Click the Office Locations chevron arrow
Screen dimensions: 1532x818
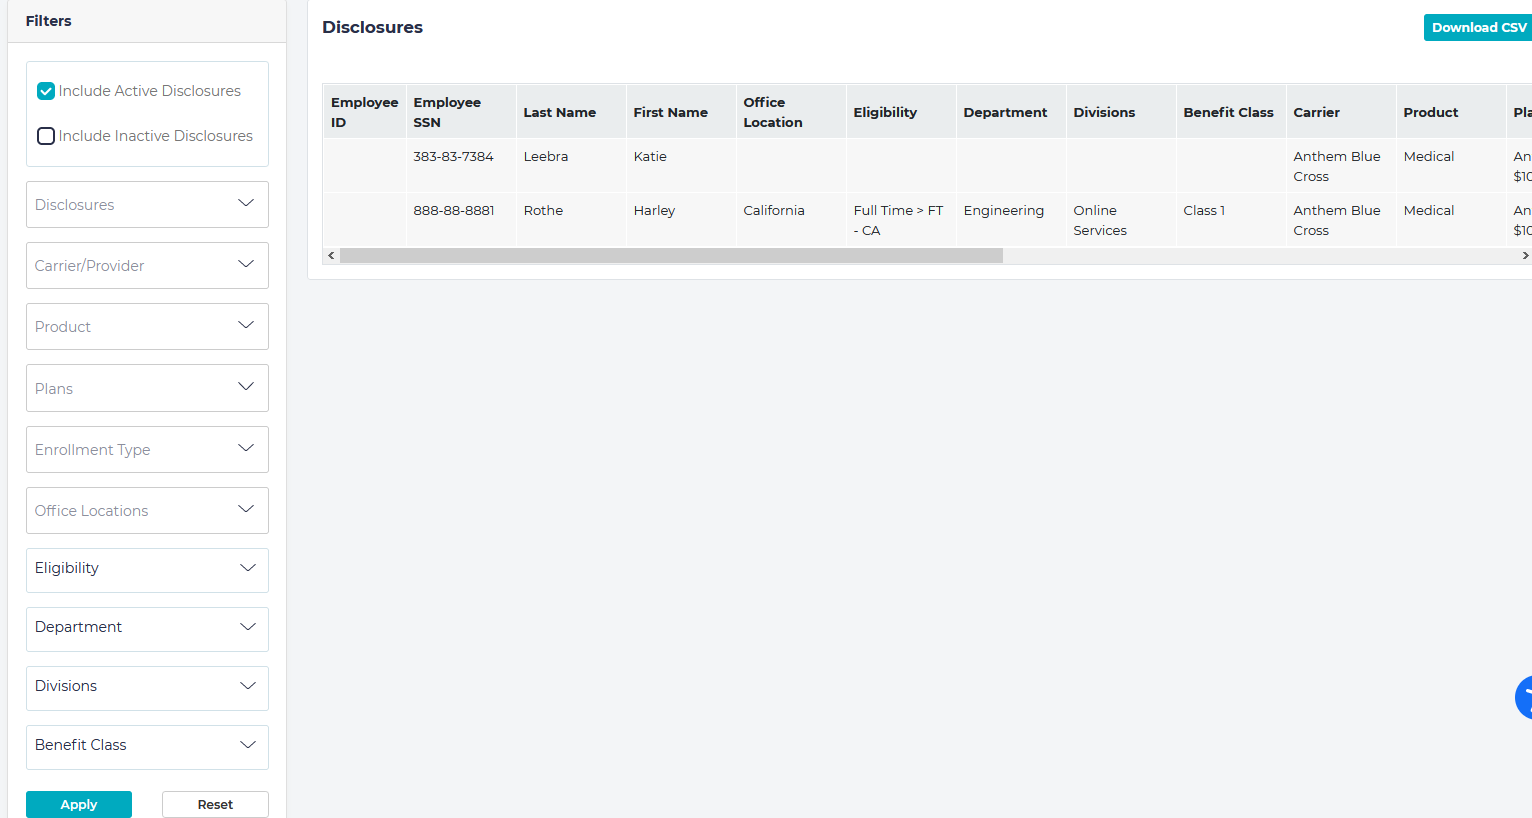[246, 509]
